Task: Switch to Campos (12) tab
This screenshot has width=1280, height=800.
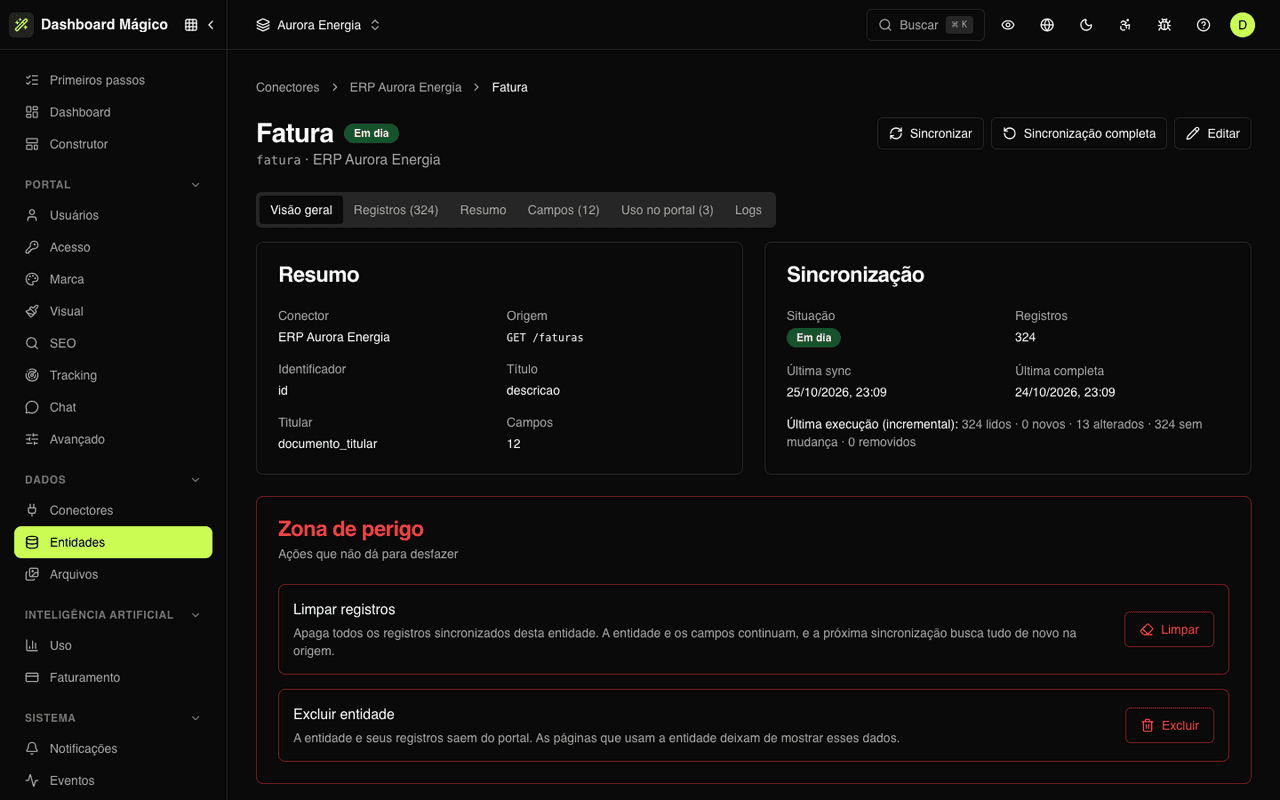Action: point(563,210)
